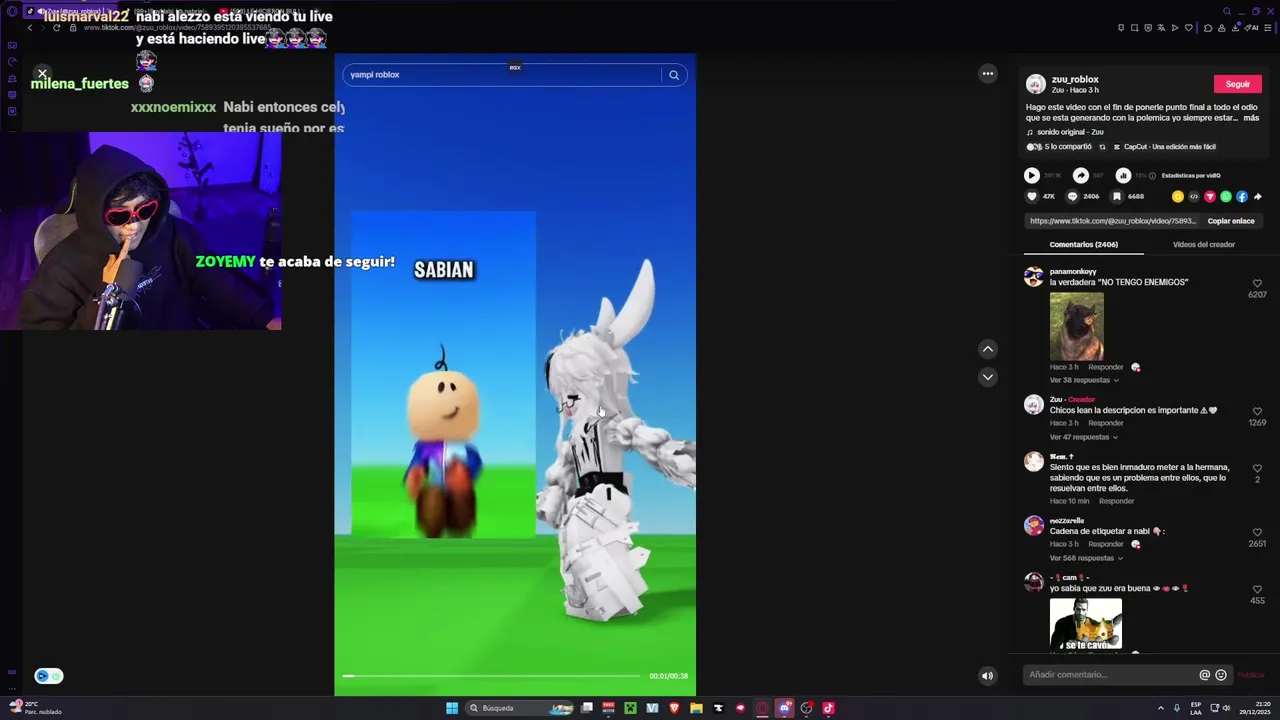Click the Publicar comment button

1251,675
